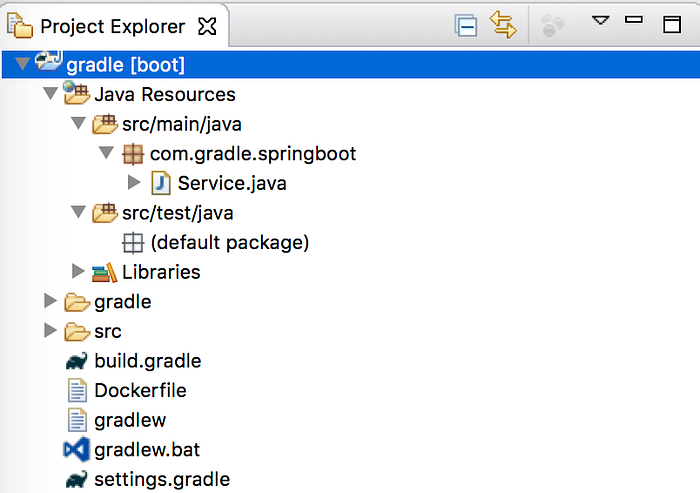Click the Service.java file icon
Viewport: 700px width, 493px height.
point(161,183)
